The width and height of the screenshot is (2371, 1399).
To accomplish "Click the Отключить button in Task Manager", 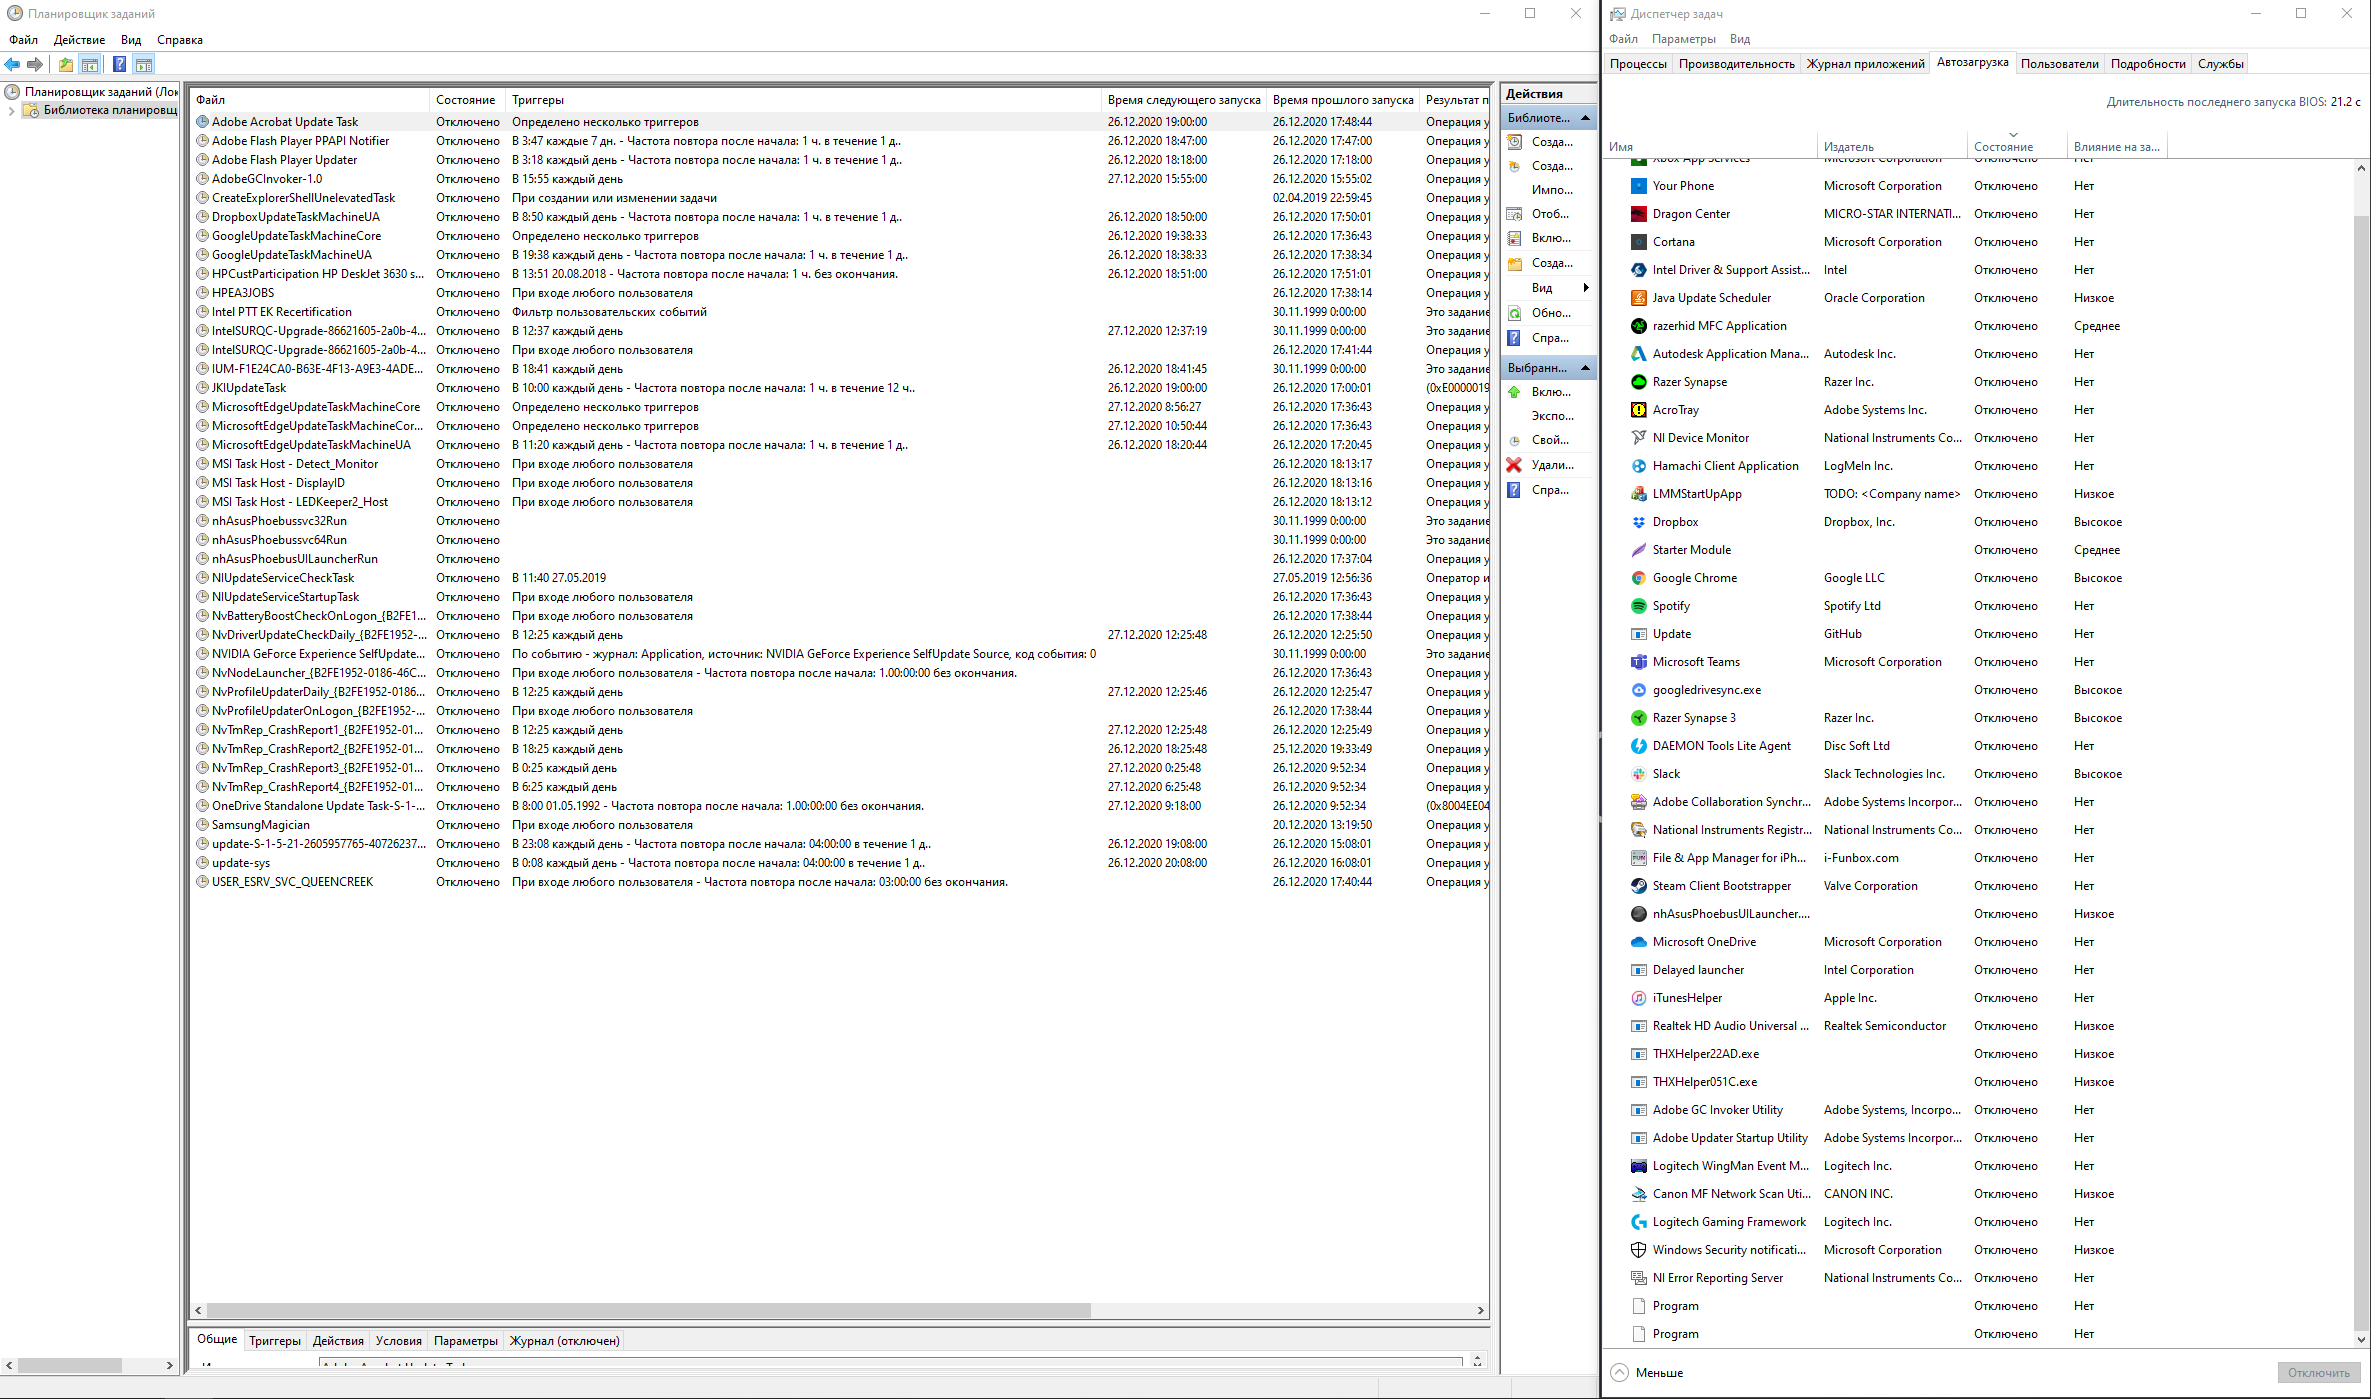I will pyautogui.click(x=2318, y=1373).
